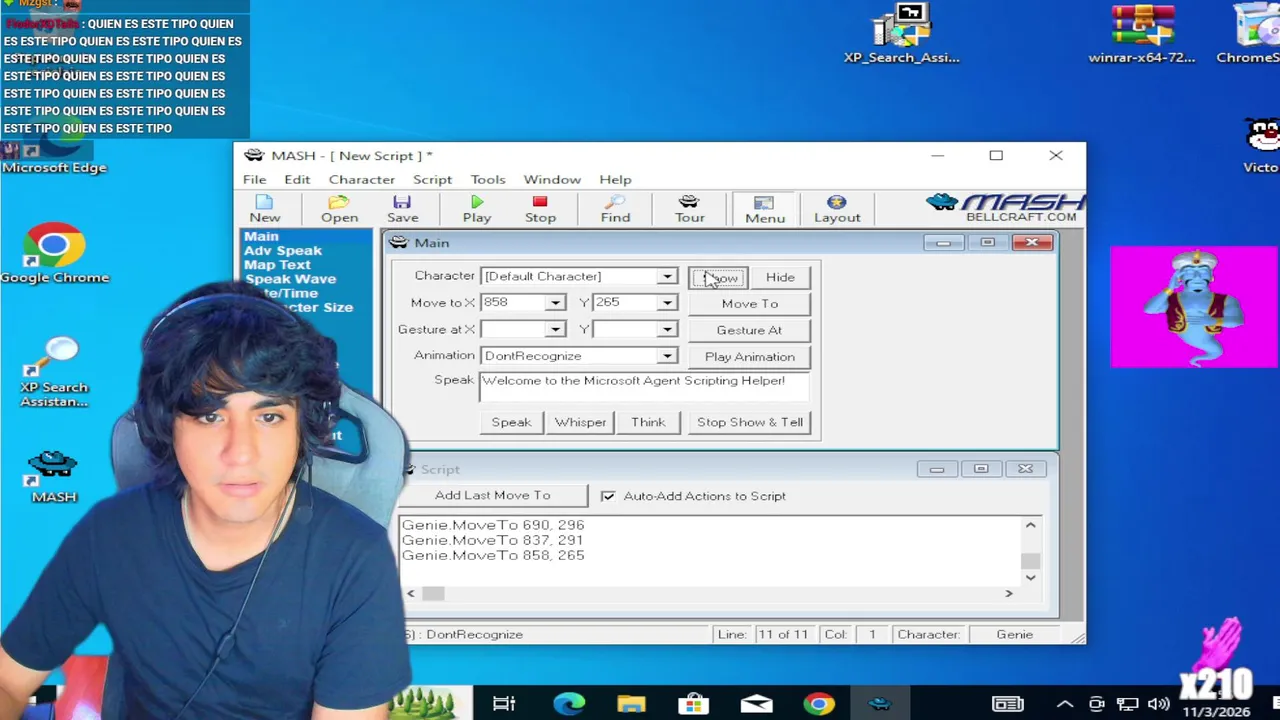
Task: Open Task View in the taskbar
Action: pyautogui.click(x=504, y=704)
